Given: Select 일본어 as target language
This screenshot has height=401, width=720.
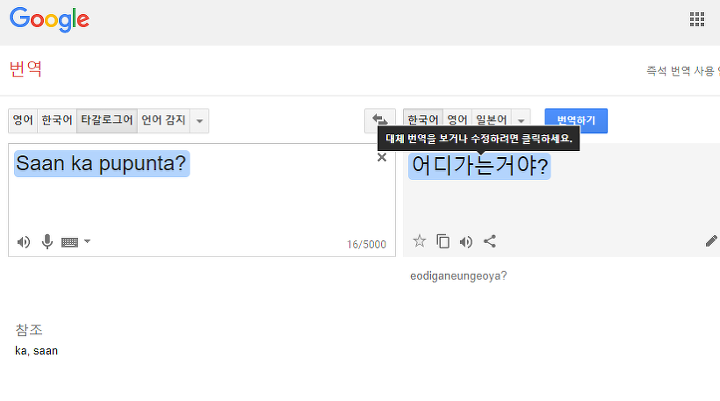Looking at the screenshot, I should pyautogui.click(x=491, y=119).
